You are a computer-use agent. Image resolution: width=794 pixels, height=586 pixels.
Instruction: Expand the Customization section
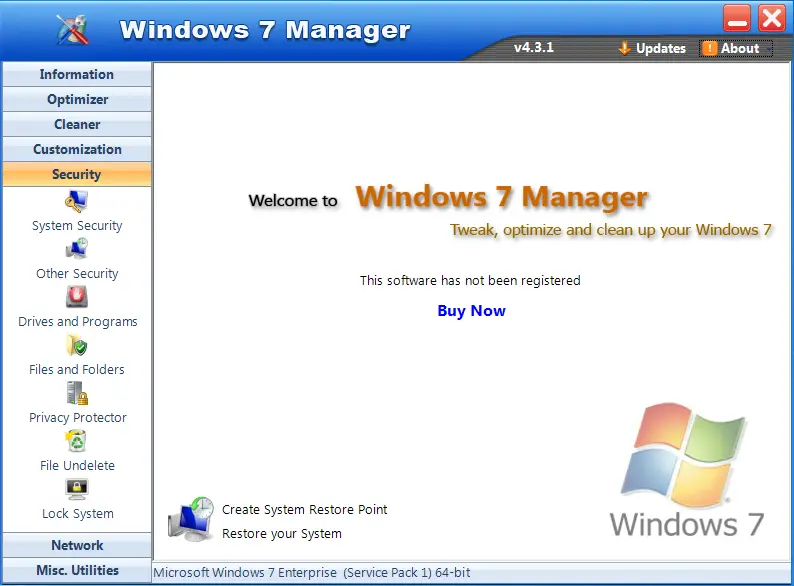point(77,149)
